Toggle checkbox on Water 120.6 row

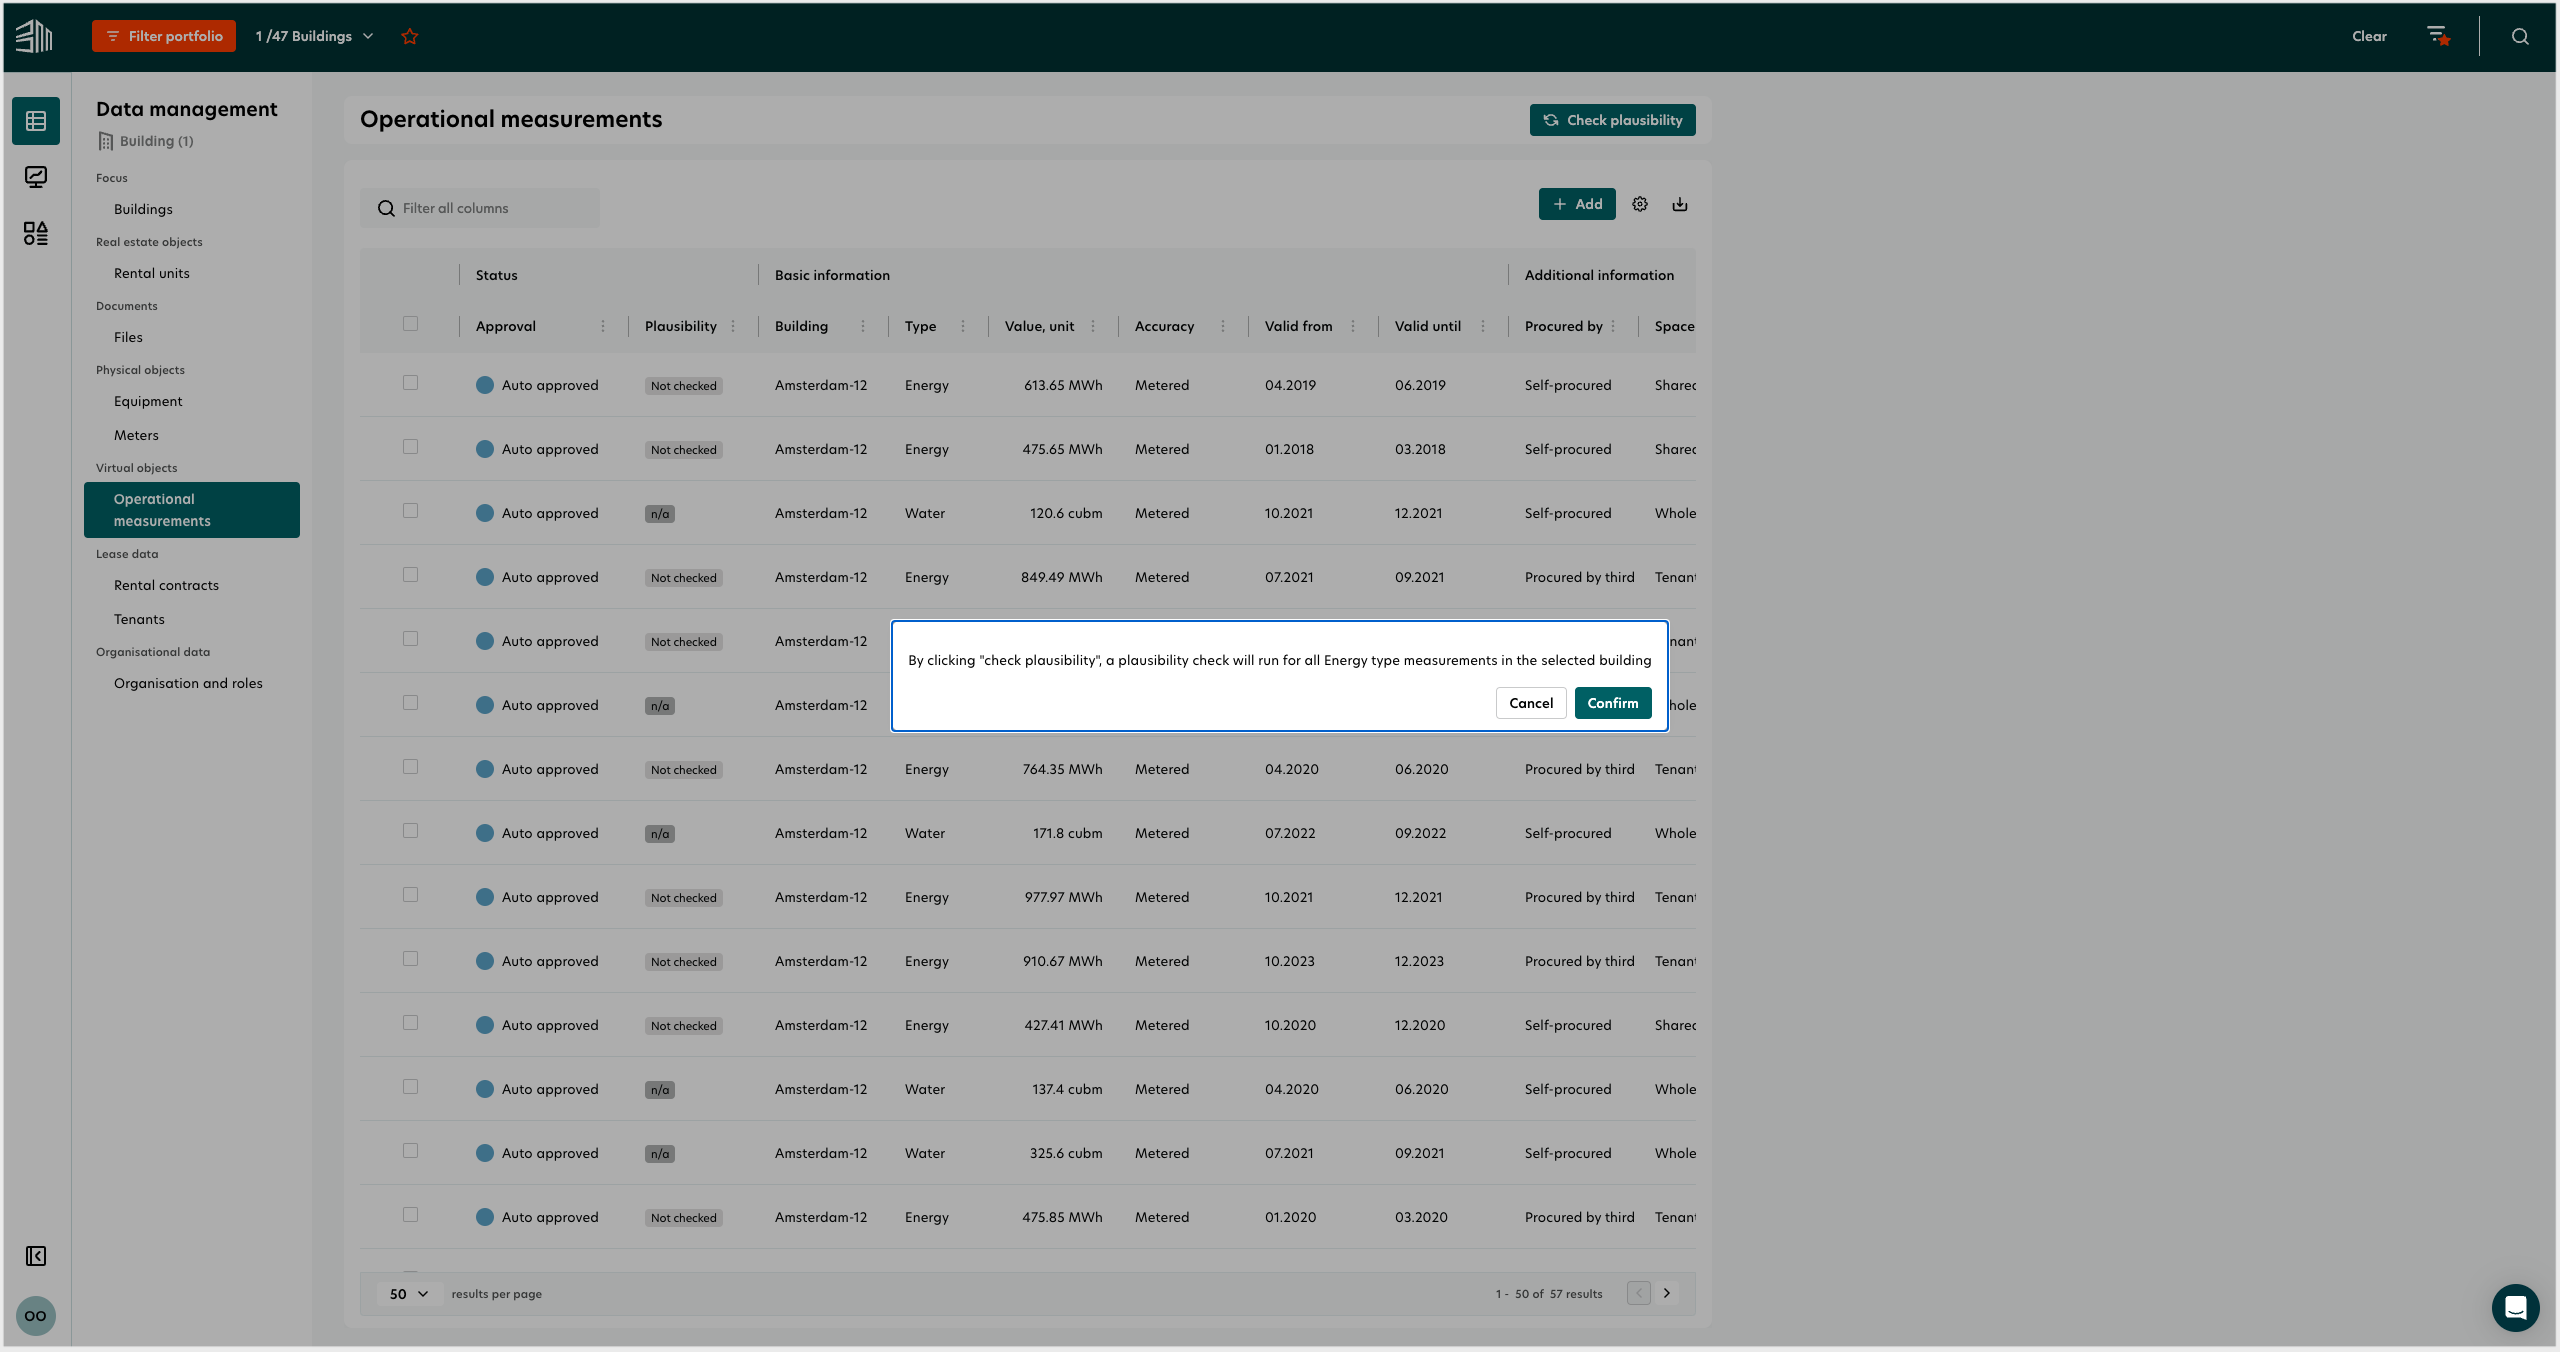point(410,513)
